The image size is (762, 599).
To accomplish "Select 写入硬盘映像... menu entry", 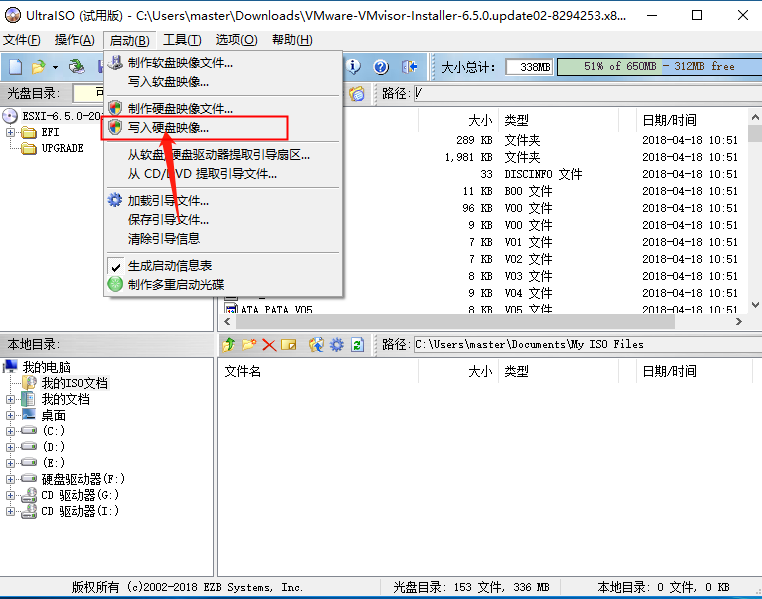I will pos(224,128).
